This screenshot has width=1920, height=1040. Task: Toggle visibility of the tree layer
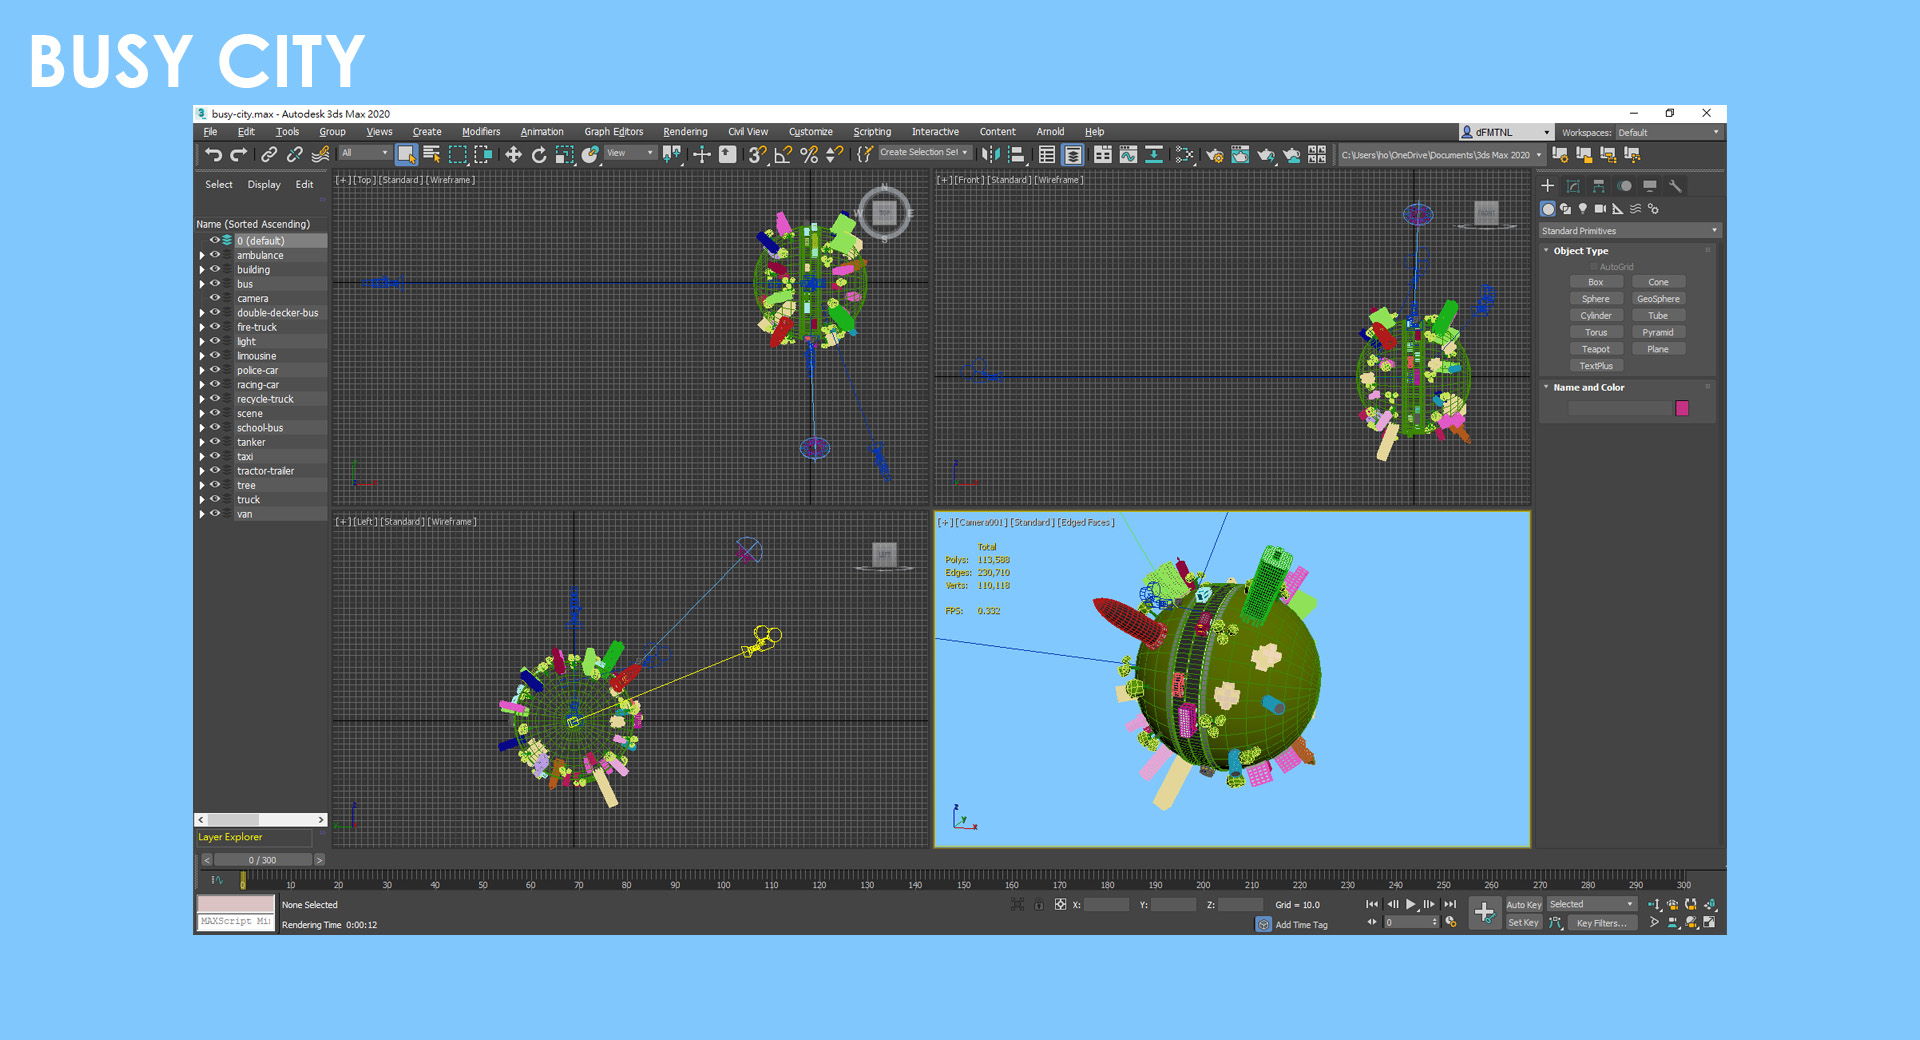[x=214, y=485]
